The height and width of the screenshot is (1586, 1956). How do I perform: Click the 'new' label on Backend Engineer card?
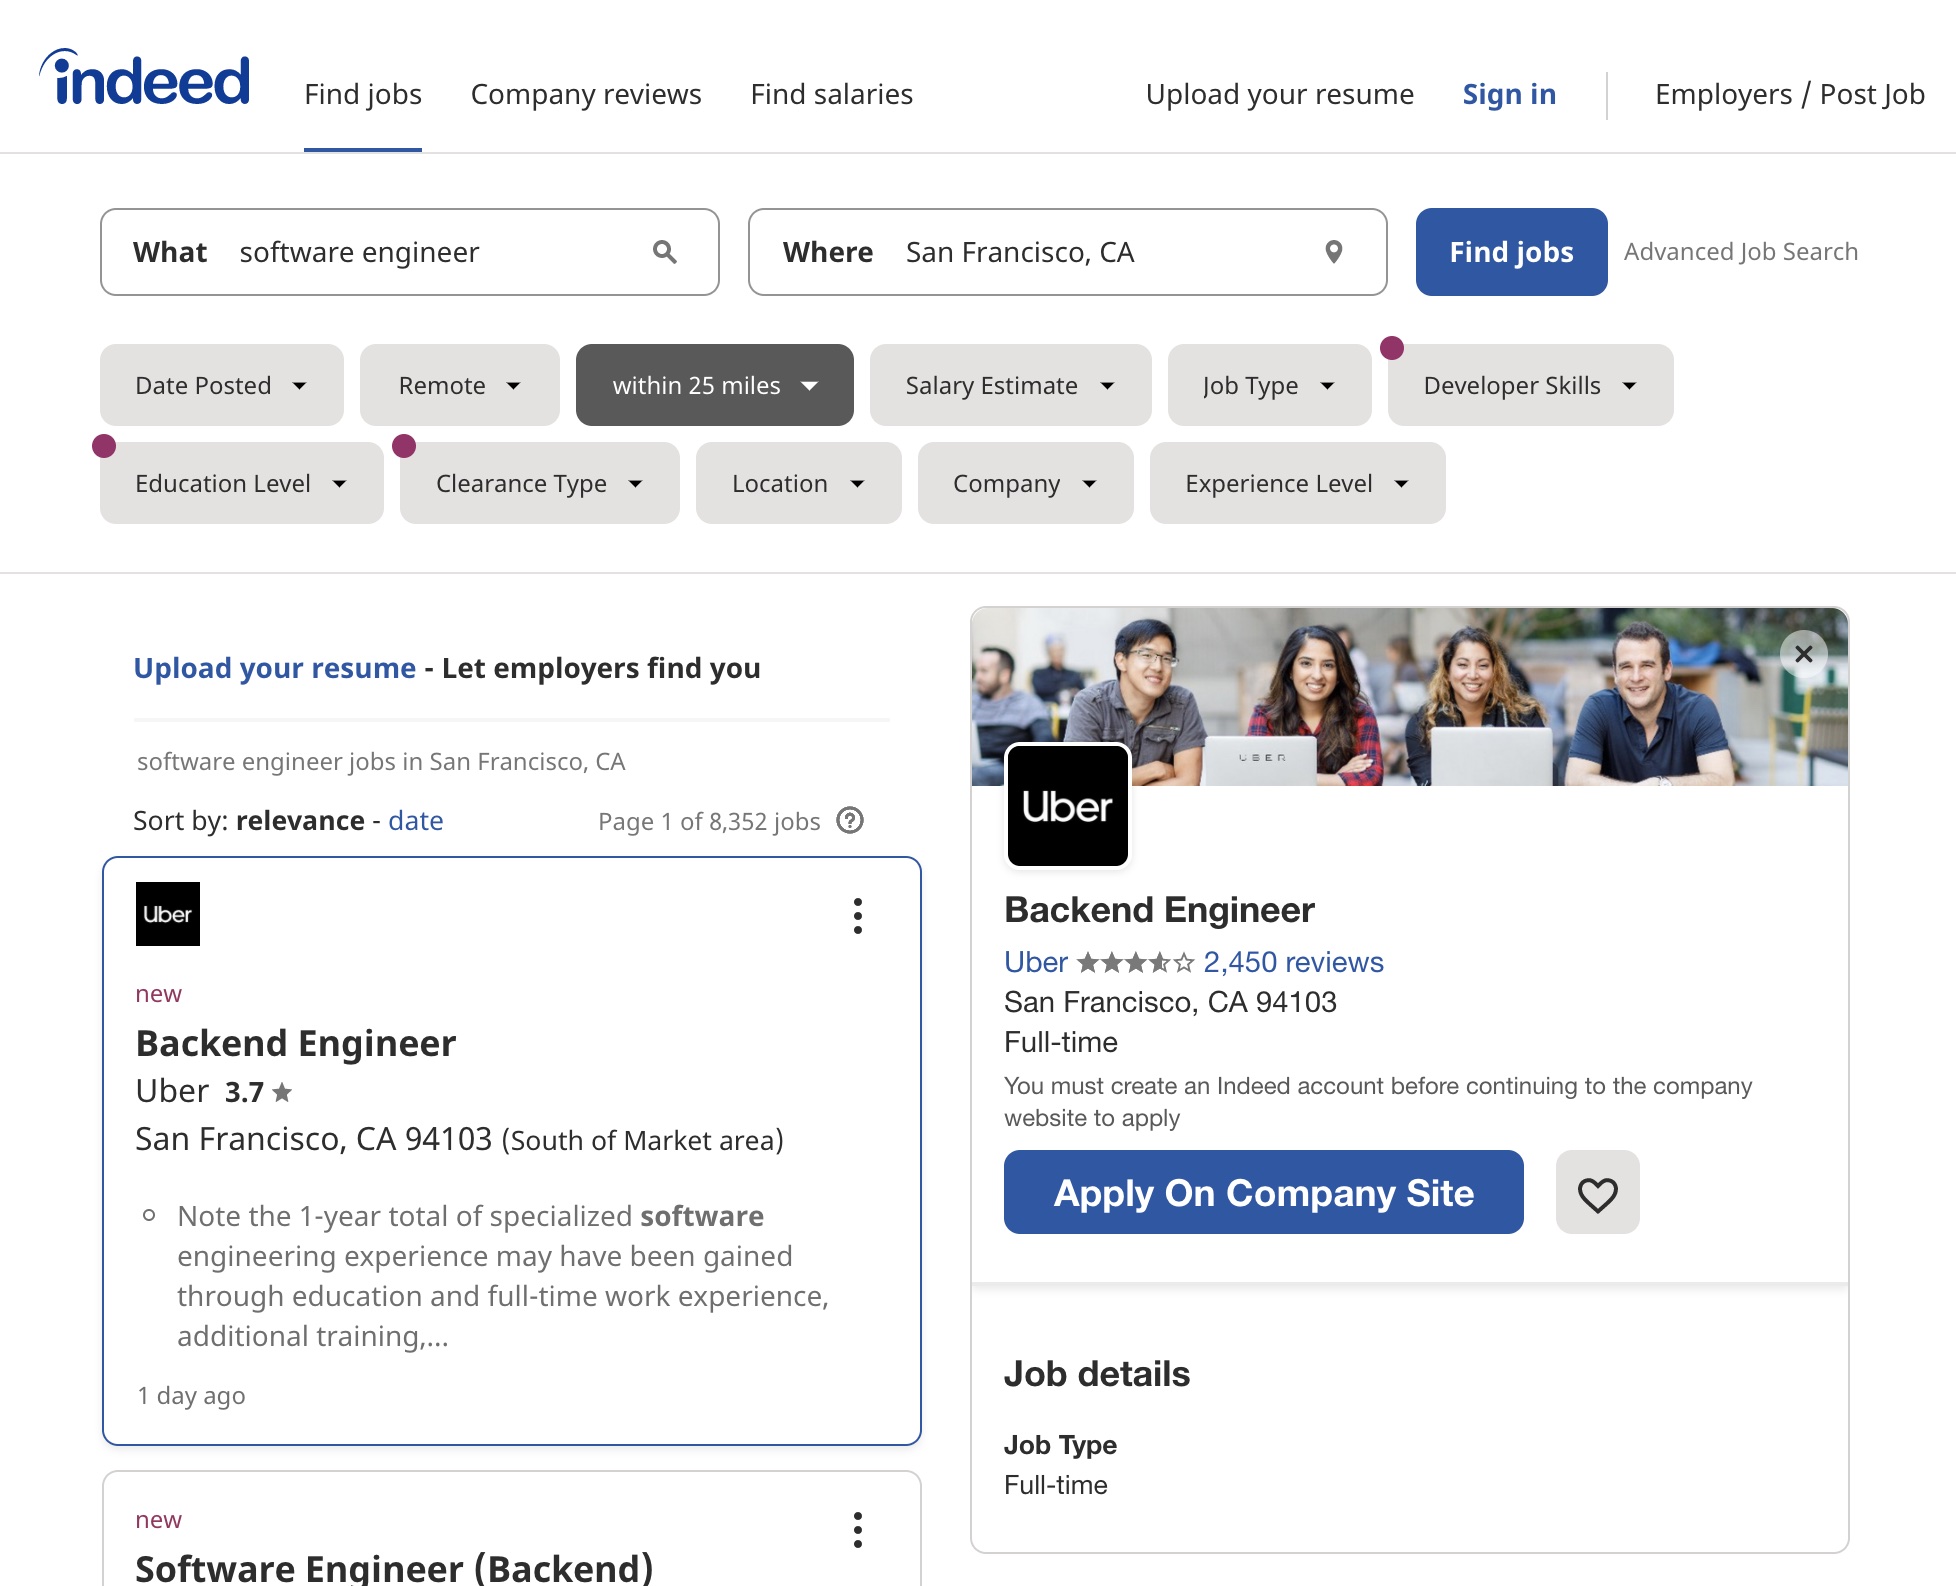159,994
